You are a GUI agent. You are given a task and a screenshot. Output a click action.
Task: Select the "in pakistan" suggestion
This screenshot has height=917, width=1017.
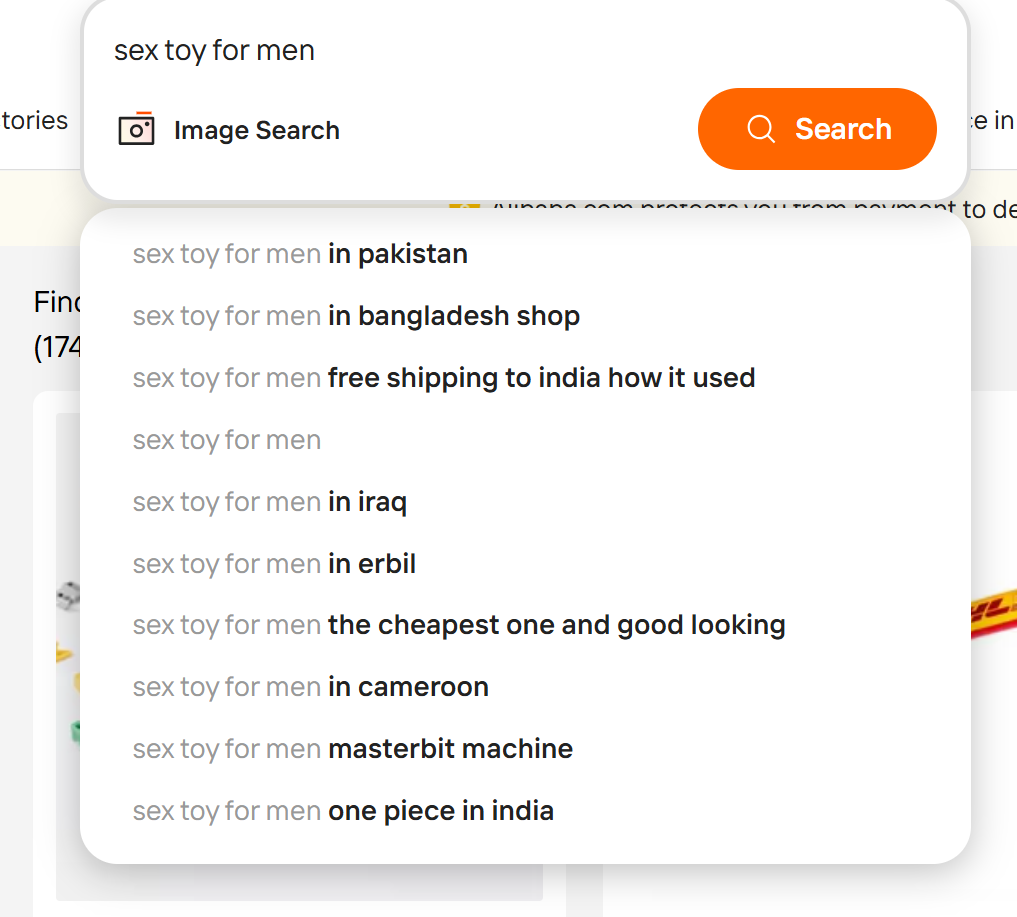click(x=300, y=254)
